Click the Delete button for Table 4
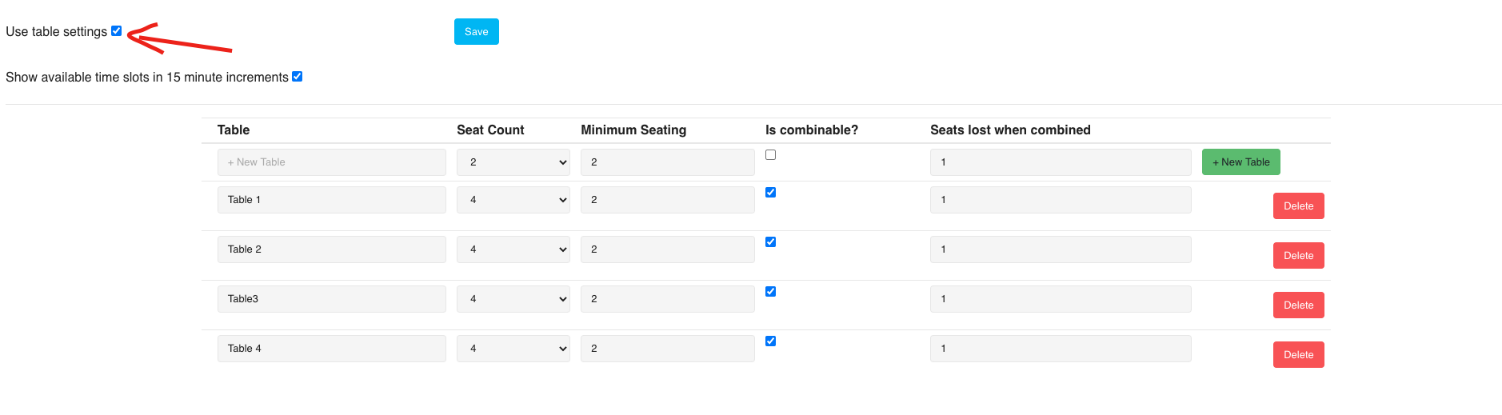The image size is (1502, 415). [1298, 355]
